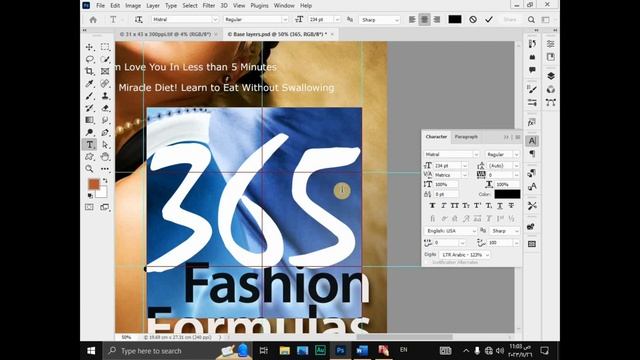Select the Crop tool
This screenshot has height=360, width=640.
[89, 71]
